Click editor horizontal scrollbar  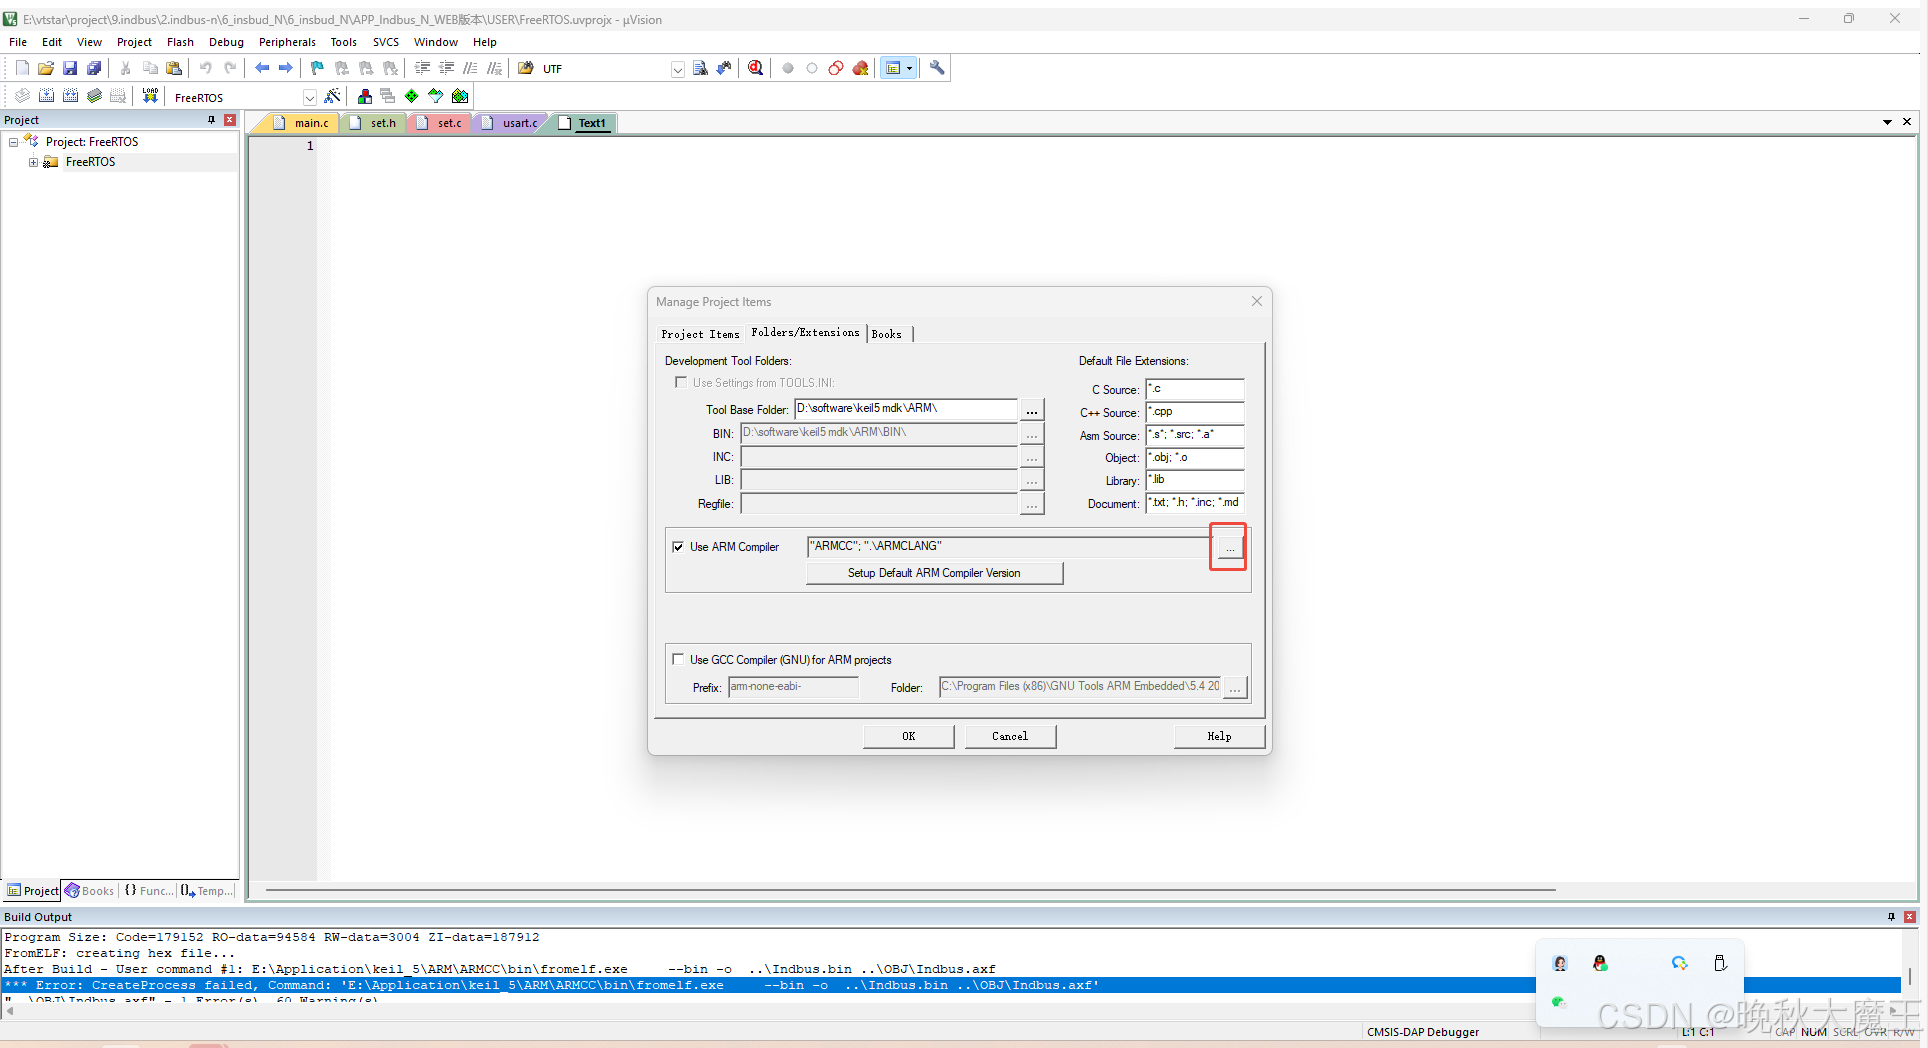coord(910,889)
